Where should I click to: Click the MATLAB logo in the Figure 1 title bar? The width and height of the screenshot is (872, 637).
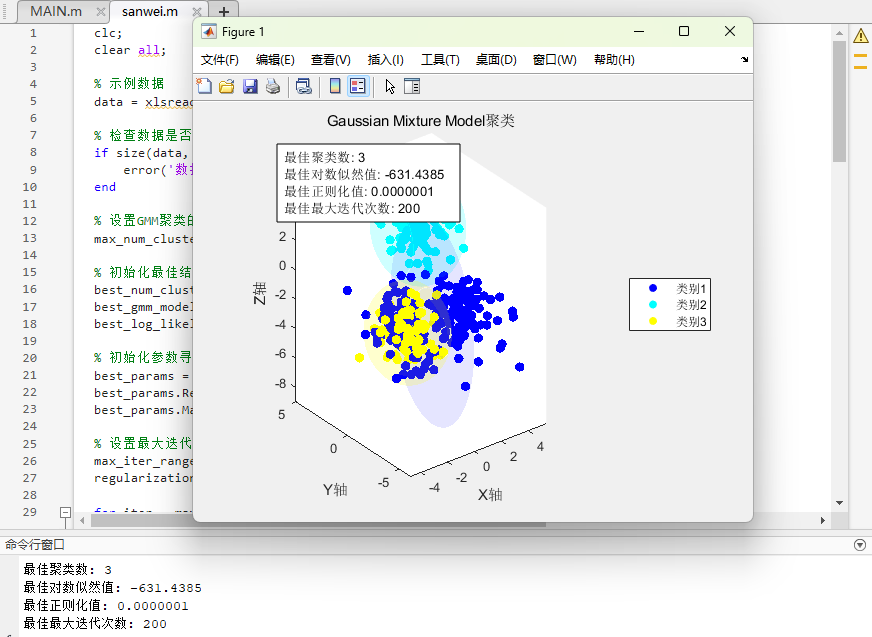[x=209, y=32]
